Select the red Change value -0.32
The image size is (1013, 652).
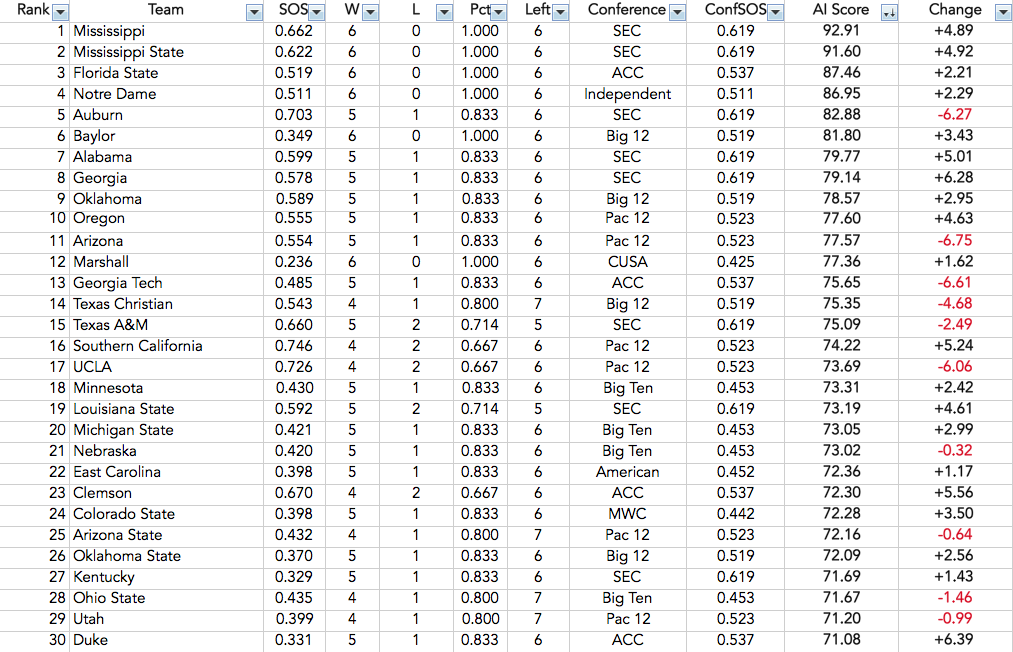[954, 450]
